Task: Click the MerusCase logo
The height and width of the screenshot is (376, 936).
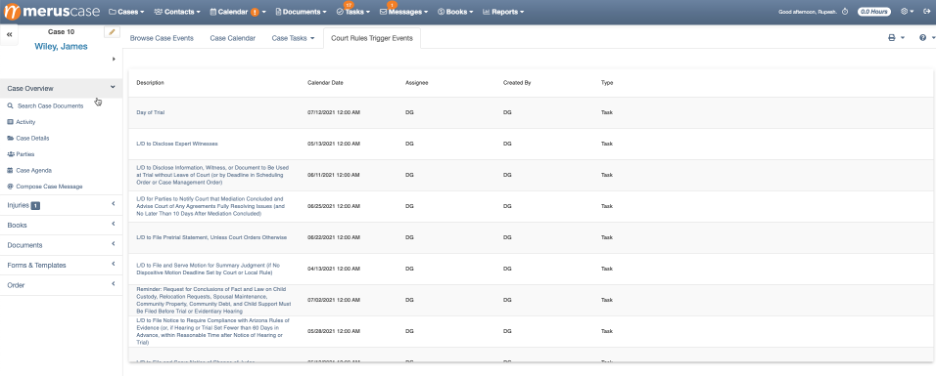Action: click(x=51, y=11)
